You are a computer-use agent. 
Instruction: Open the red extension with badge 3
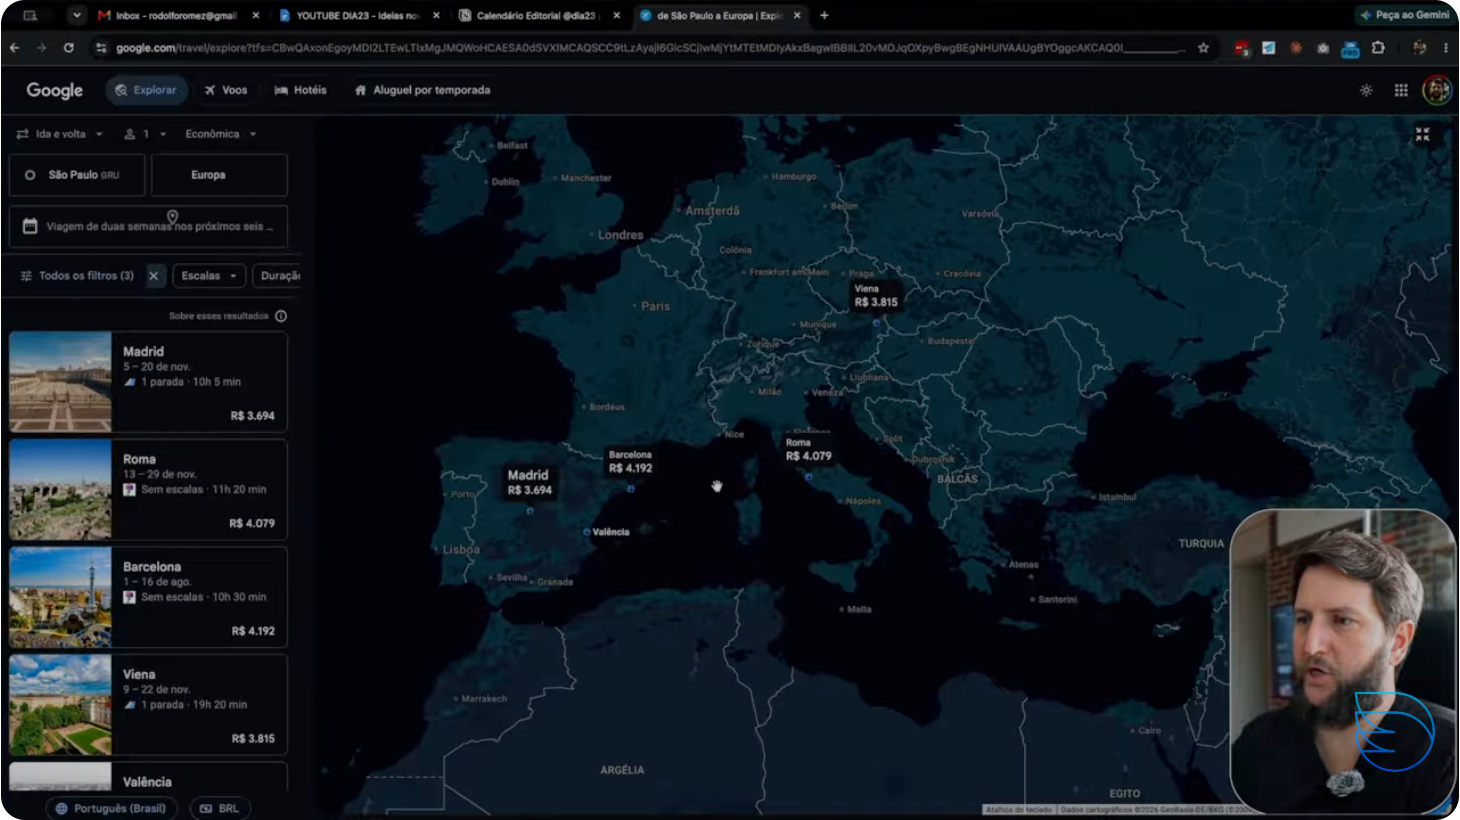(x=1241, y=48)
